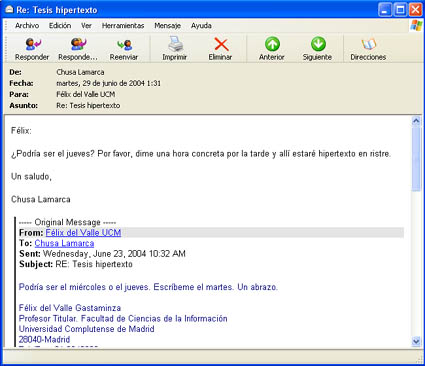Click the sender name Chusa Lamarca in the header
This screenshot has height=366, width=425.
[x=80, y=72]
